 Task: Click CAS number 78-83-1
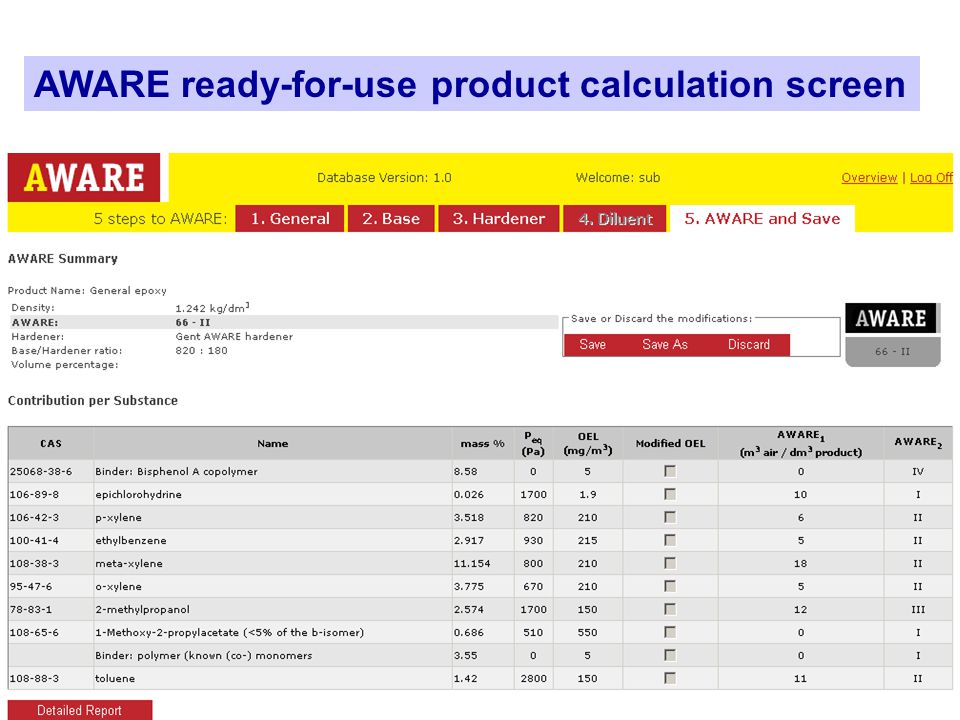tap(31, 609)
